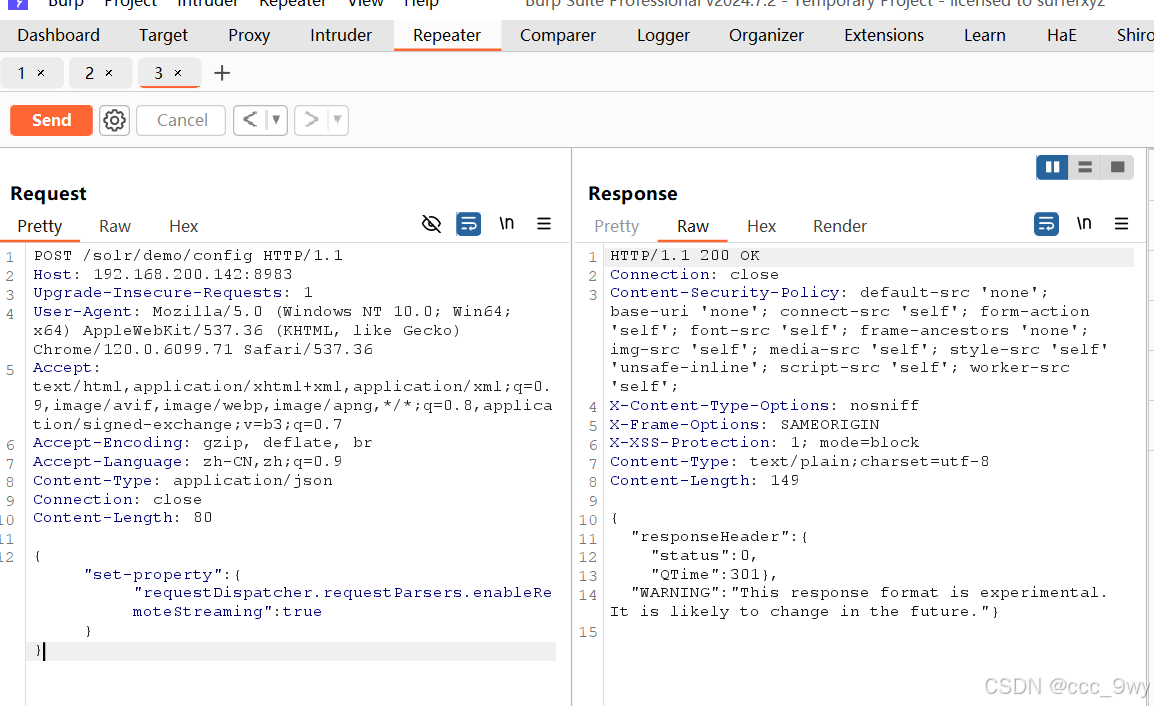Click X-Frame-Options: SAMEORIGIN header
This screenshot has width=1154, height=706.
744,425
